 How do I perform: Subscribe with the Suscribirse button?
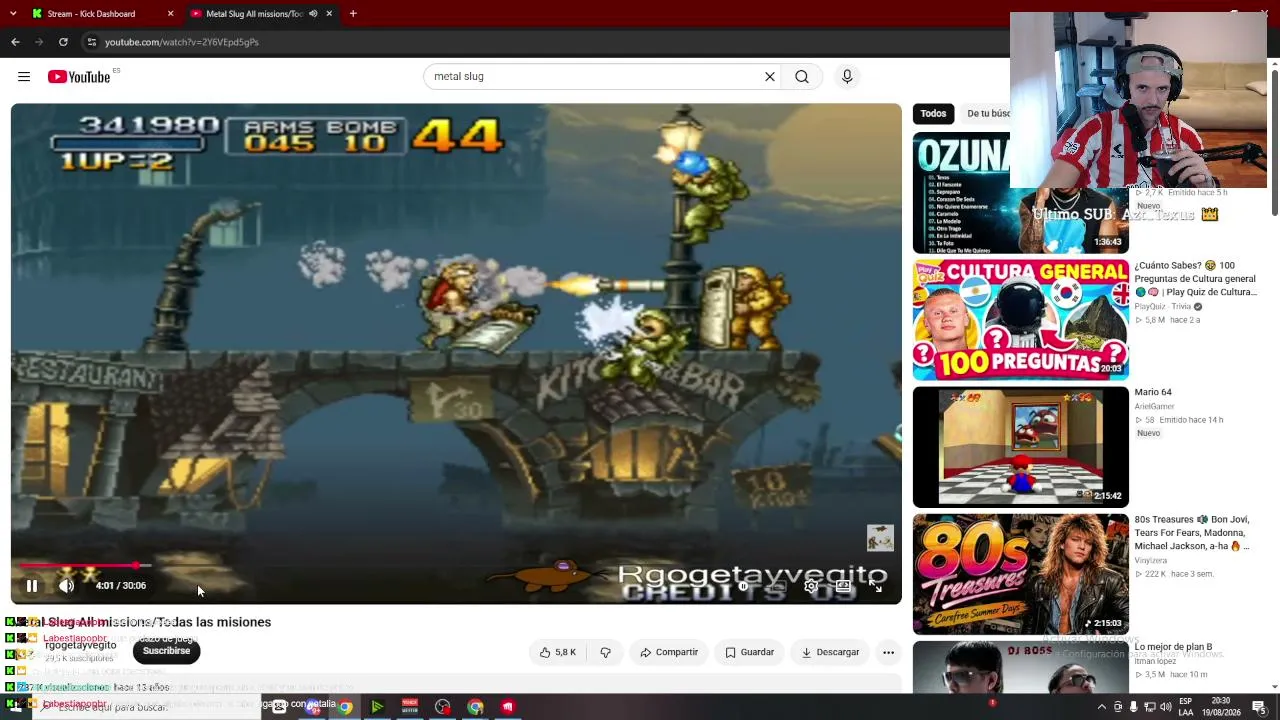(x=166, y=651)
